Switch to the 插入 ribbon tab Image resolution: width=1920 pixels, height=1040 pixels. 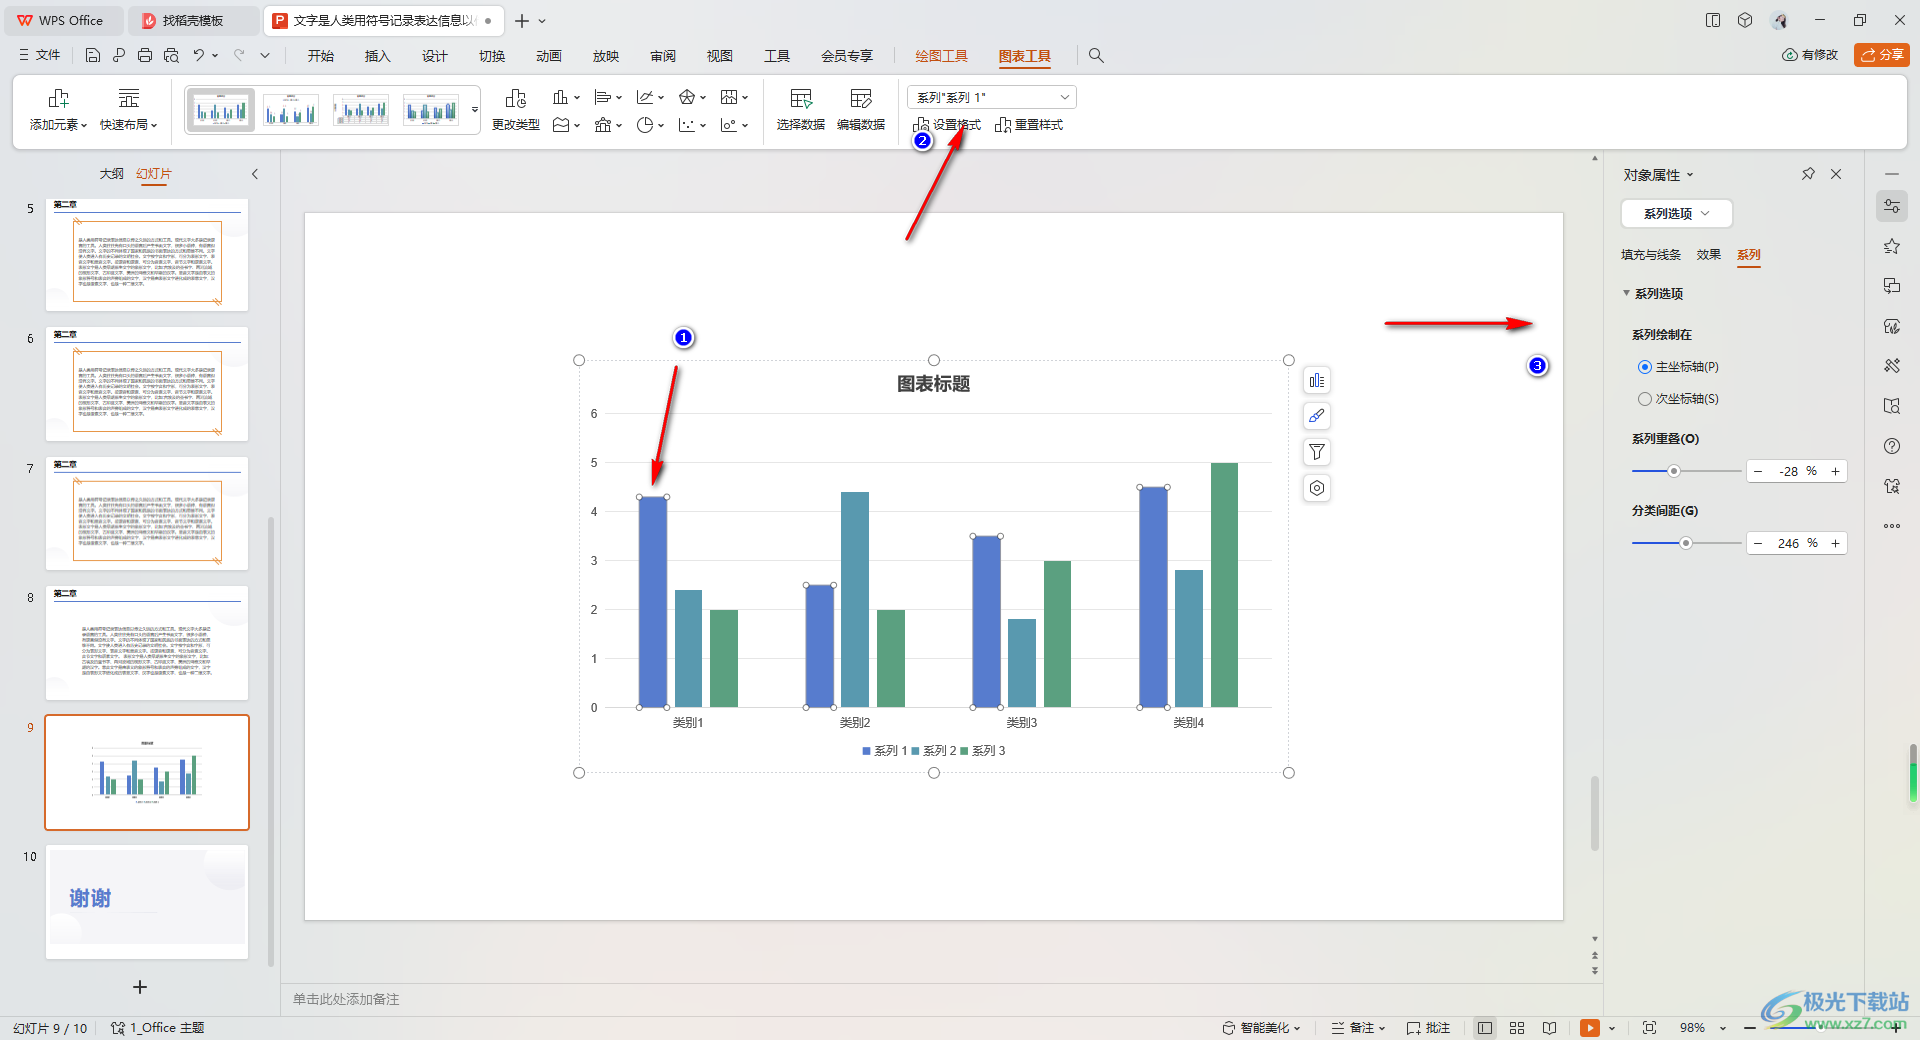coord(377,56)
